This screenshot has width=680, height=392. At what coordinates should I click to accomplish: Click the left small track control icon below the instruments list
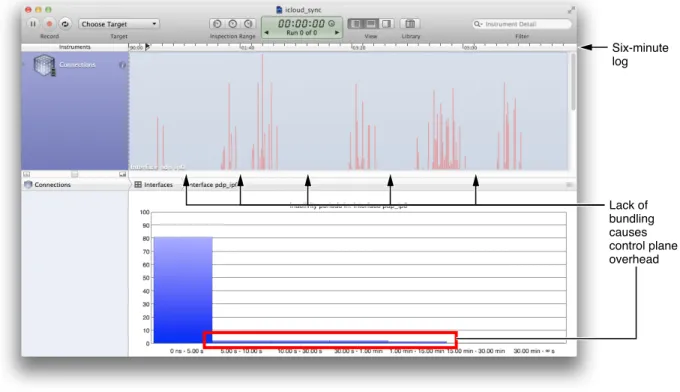click(x=26, y=174)
